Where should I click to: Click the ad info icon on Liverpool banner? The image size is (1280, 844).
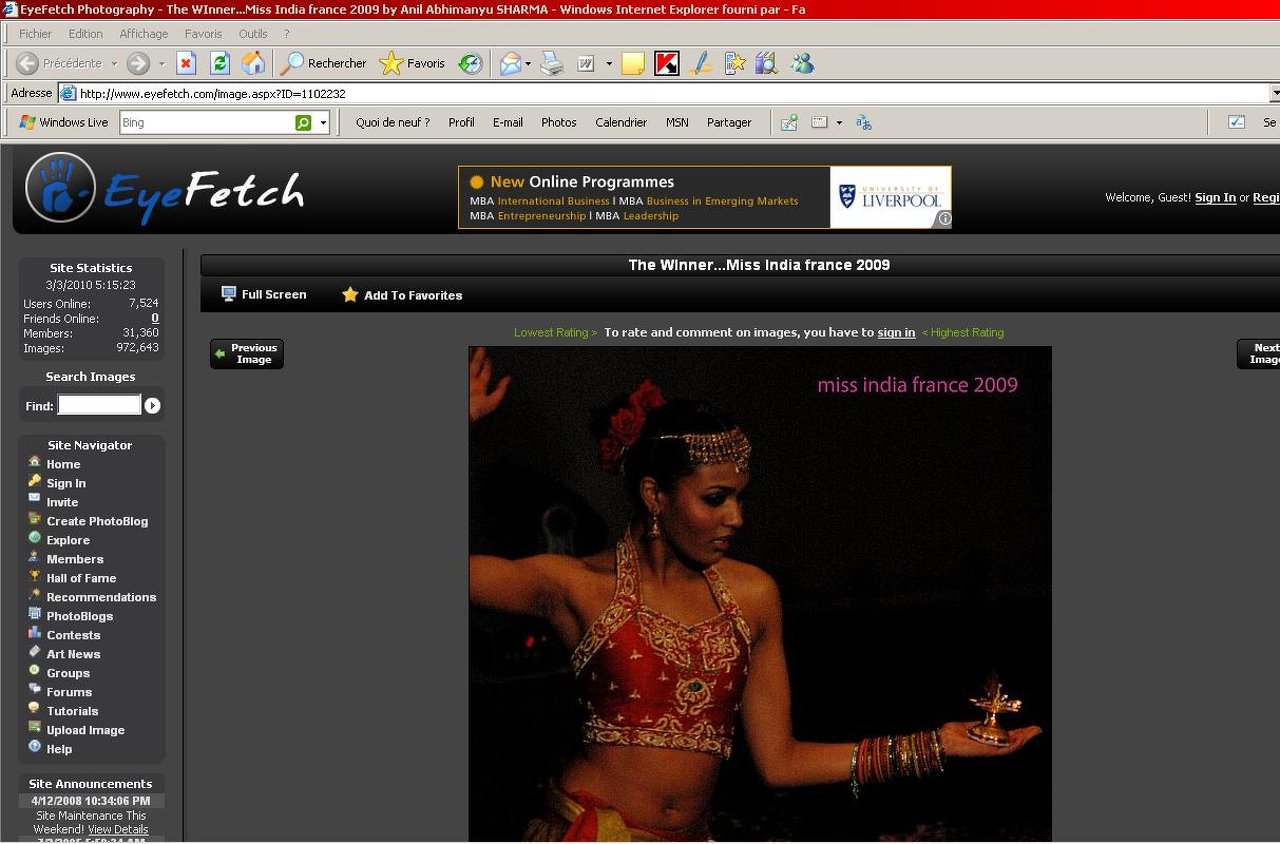tap(942, 219)
